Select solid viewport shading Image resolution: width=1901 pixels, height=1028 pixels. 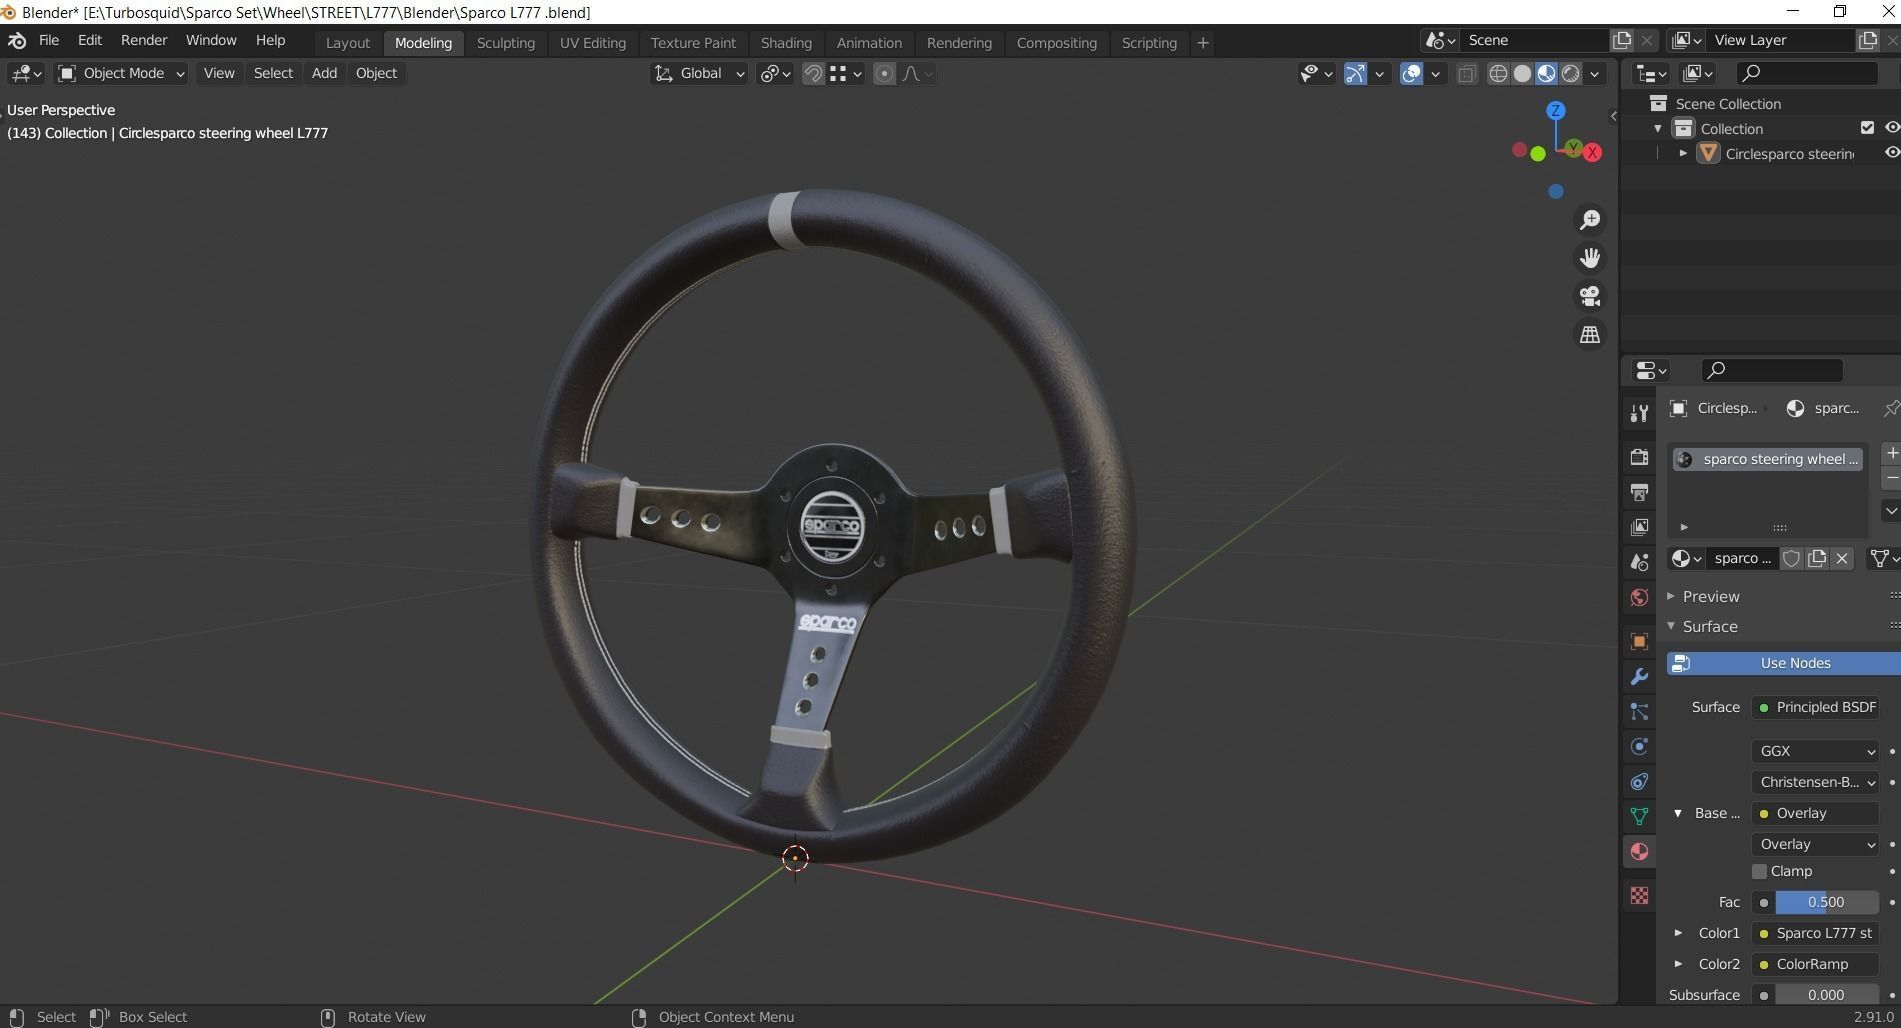(x=1522, y=73)
